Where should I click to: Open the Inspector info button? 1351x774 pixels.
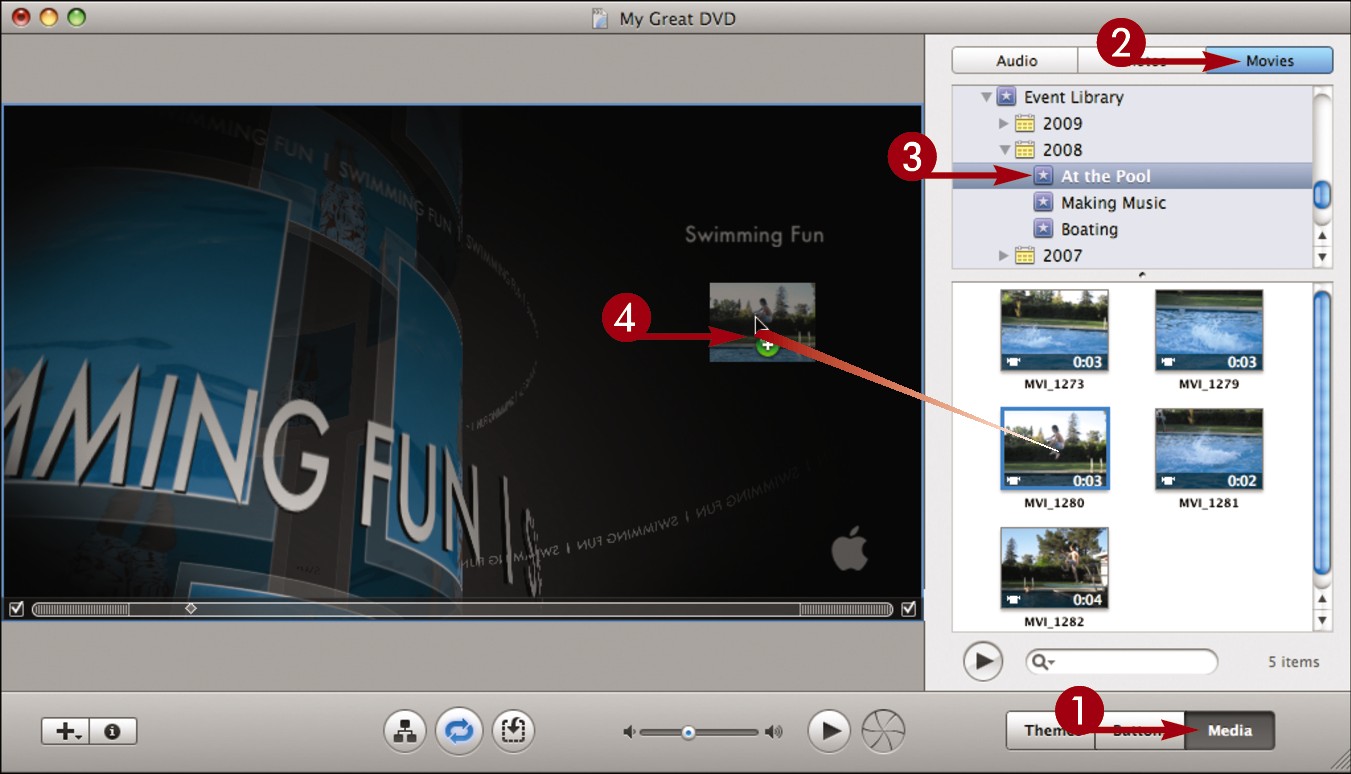[x=113, y=731]
